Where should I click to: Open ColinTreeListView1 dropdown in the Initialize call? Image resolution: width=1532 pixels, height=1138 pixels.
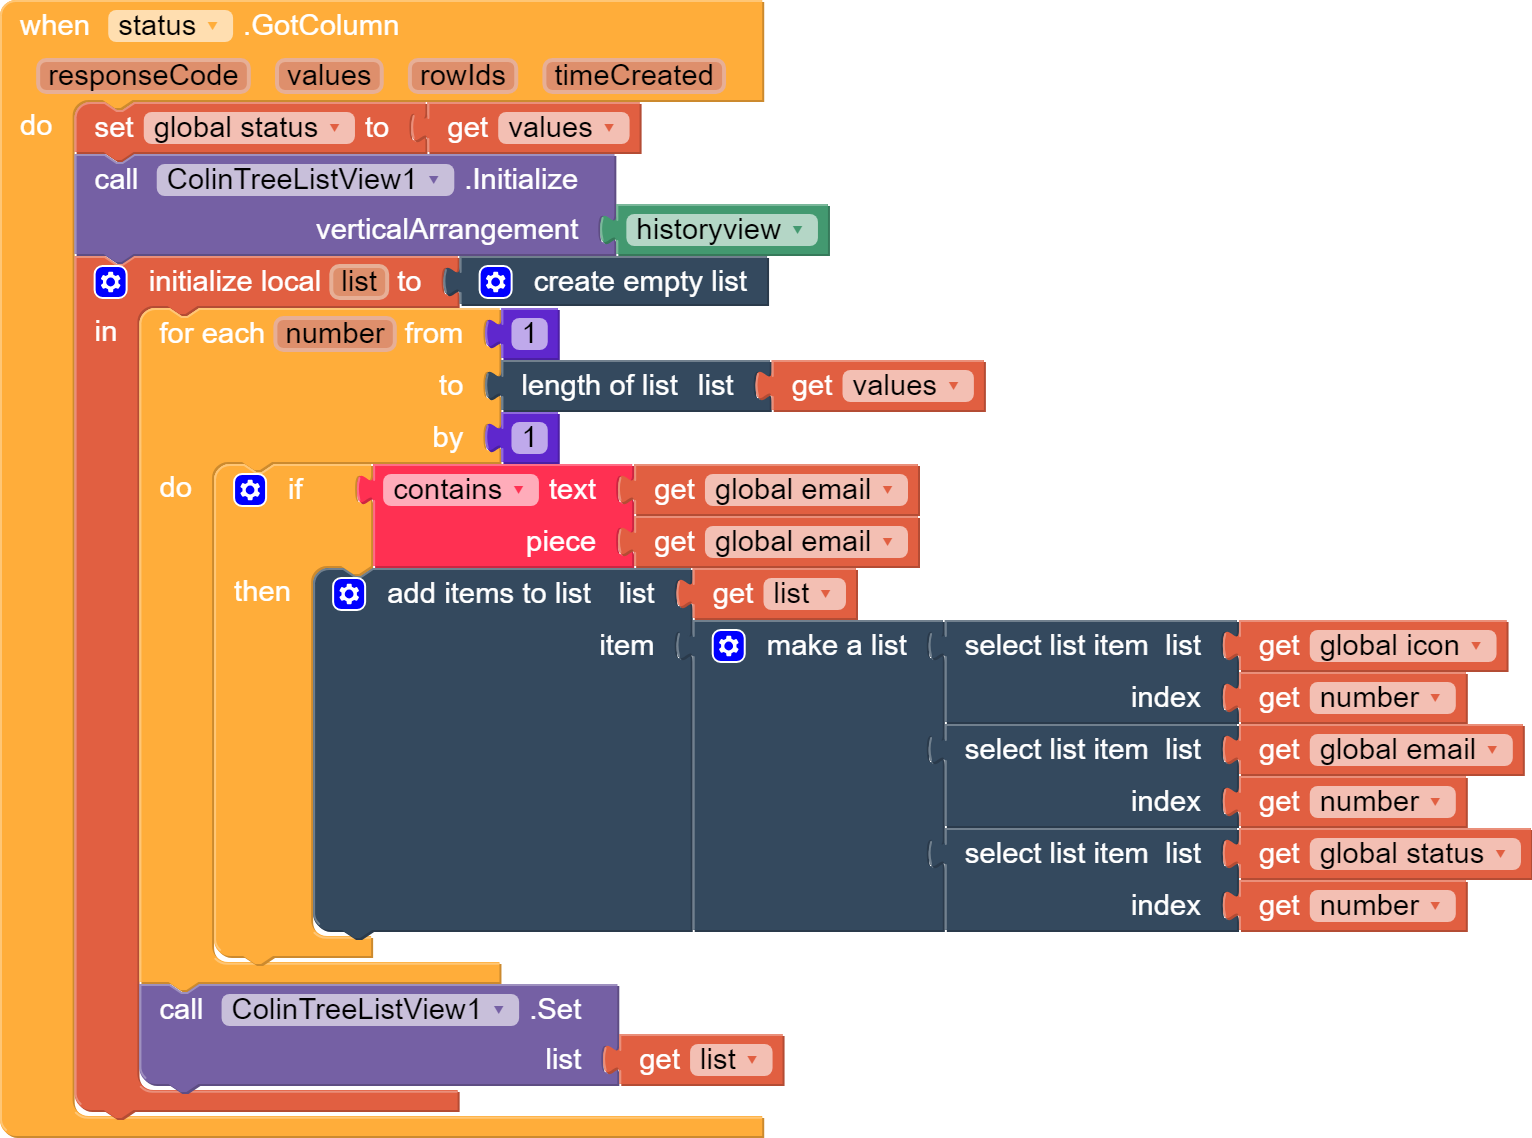point(434,180)
